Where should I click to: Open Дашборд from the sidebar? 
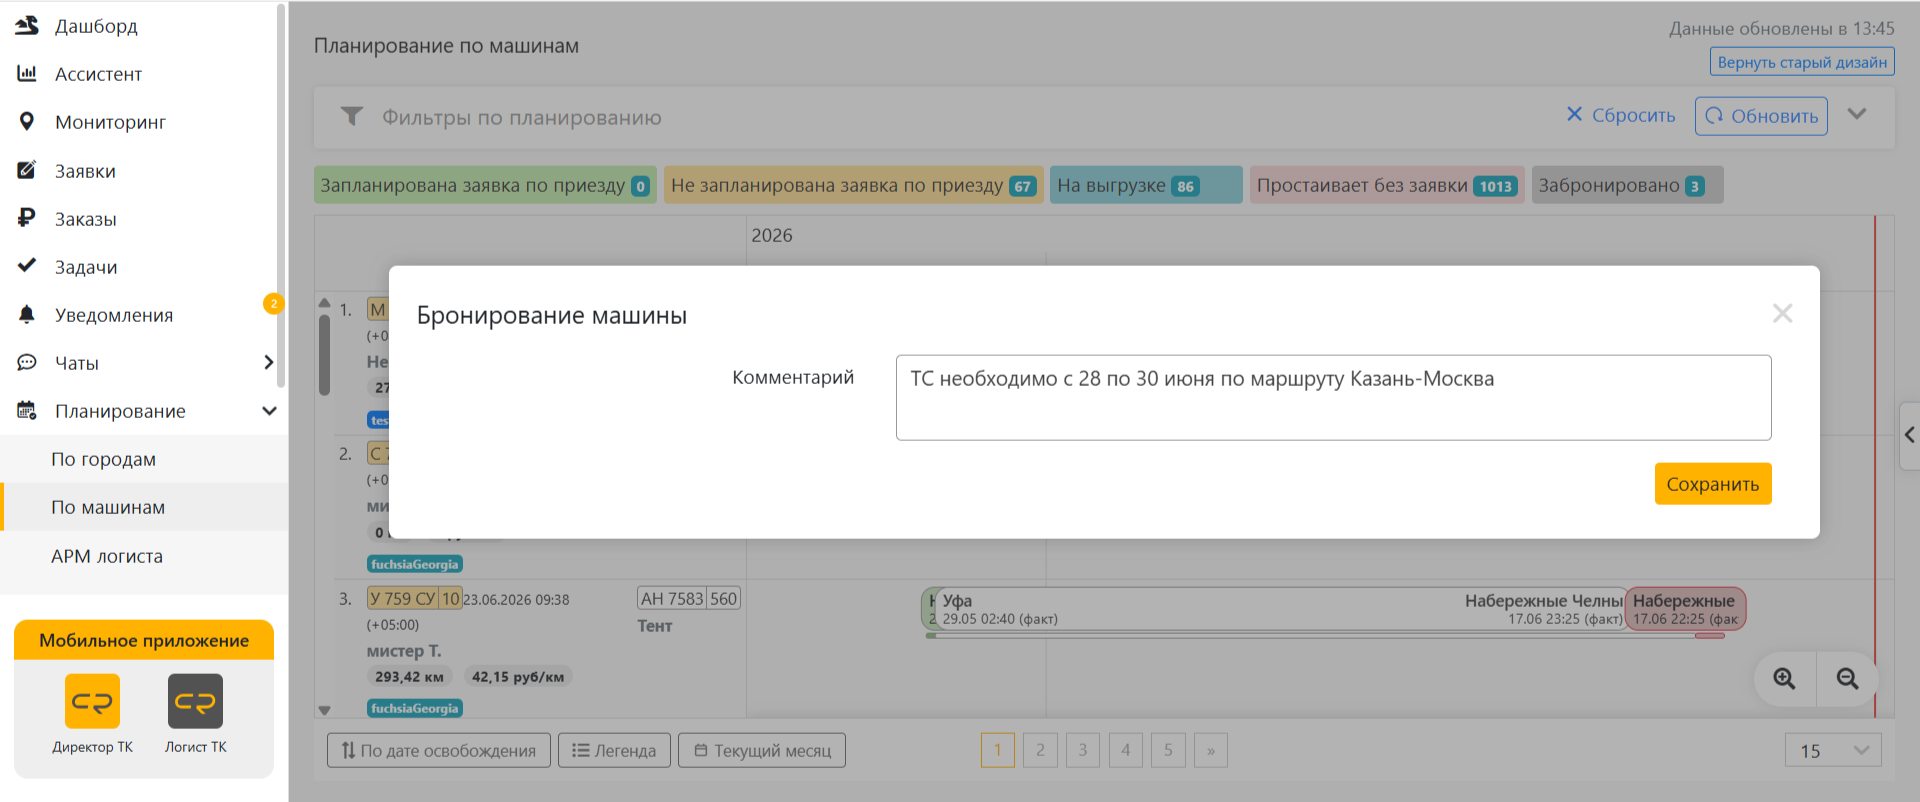(x=96, y=26)
